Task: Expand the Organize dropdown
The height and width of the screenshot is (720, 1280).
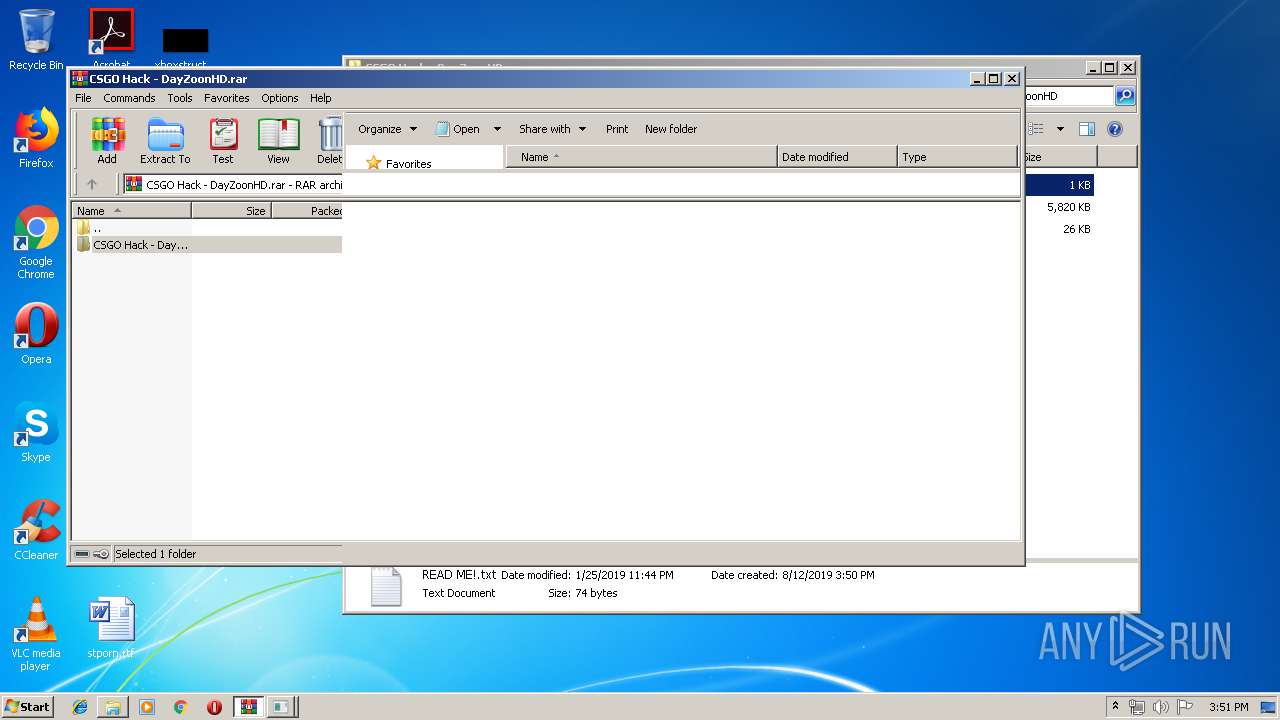Action: (x=387, y=129)
